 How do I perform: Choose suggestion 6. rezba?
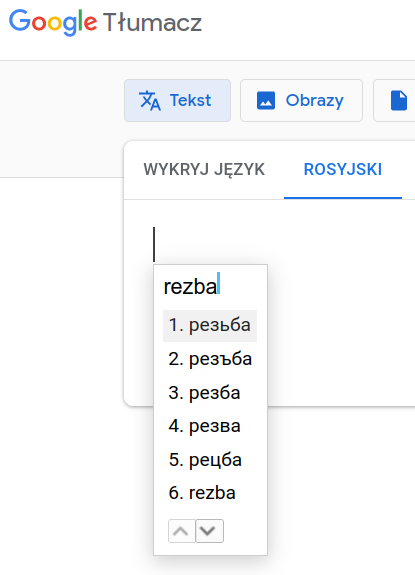coord(210,493)
